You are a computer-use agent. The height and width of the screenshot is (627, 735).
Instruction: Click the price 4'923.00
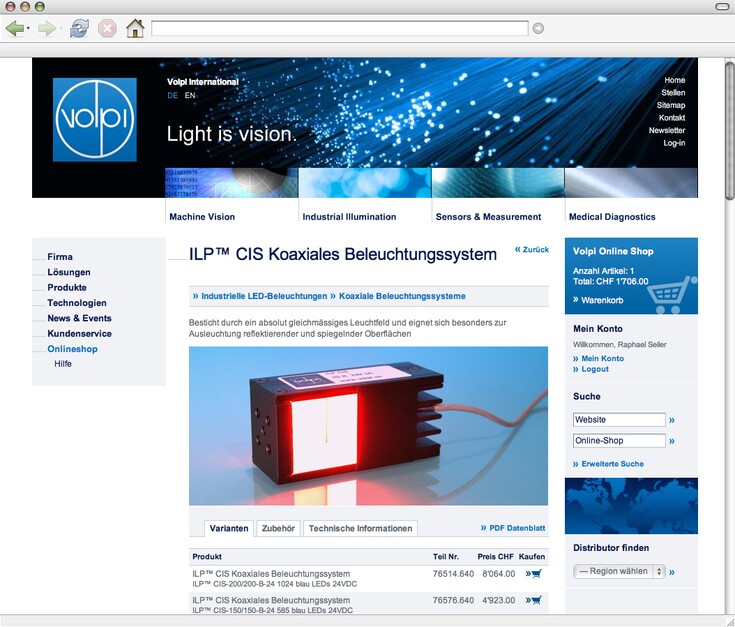point(499,600)
